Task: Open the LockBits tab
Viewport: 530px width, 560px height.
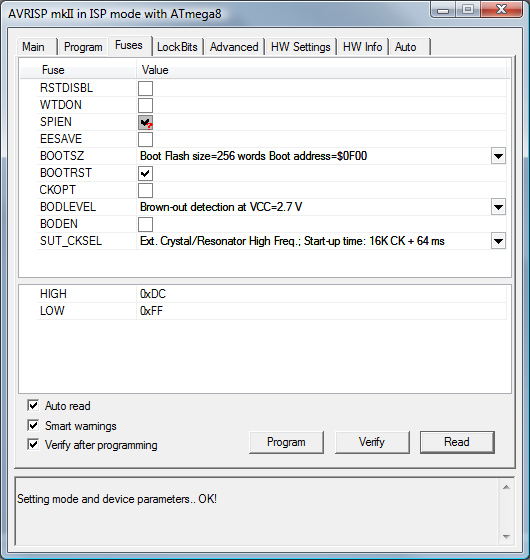Action: pyautogui.click(x=177, y=47)
